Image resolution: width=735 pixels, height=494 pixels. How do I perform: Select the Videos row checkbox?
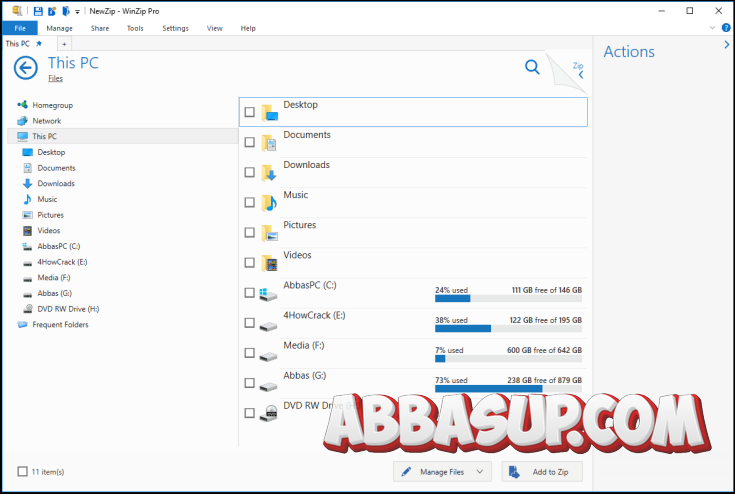(249, 262)
